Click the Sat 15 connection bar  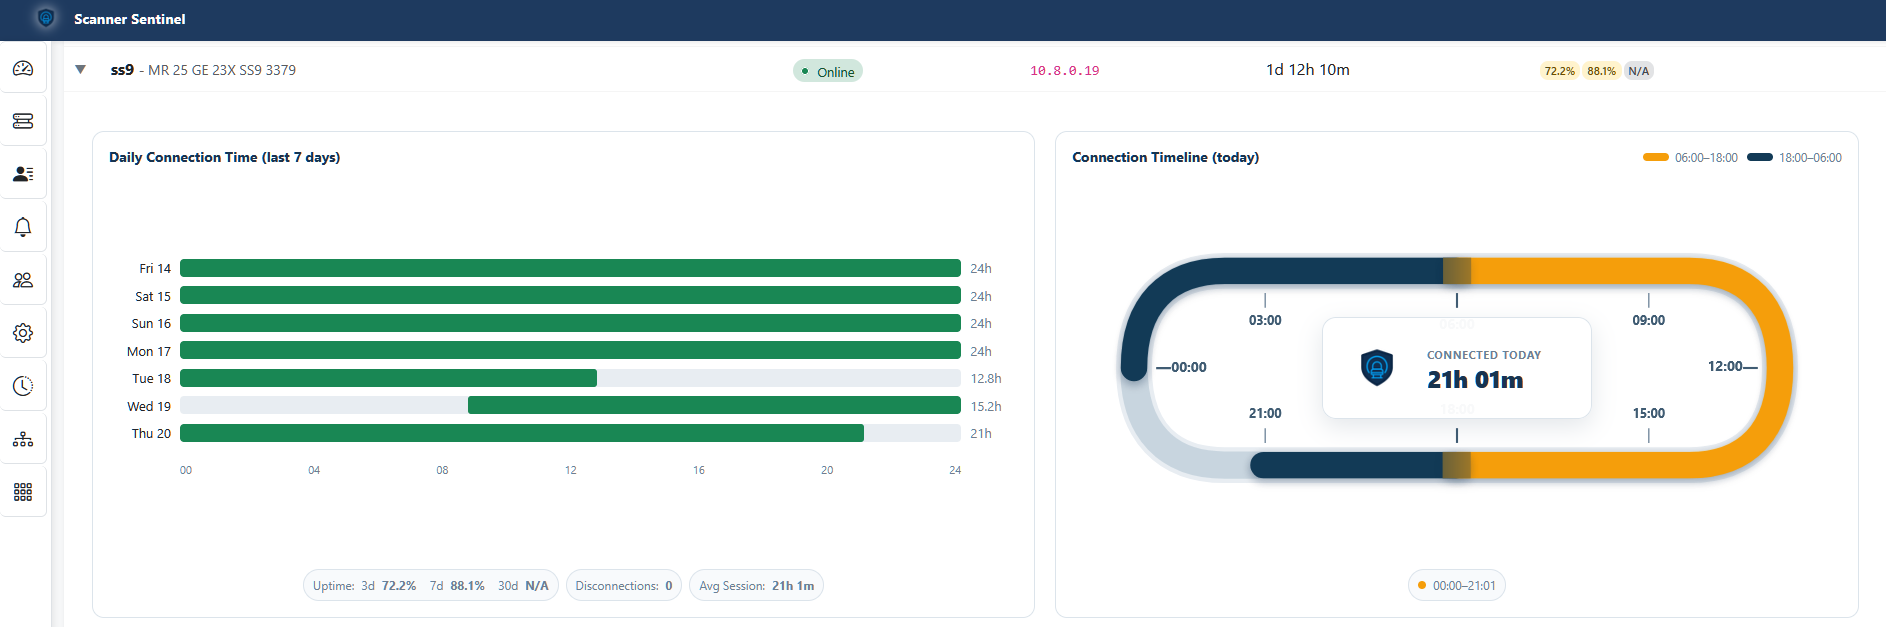(570, 296)
